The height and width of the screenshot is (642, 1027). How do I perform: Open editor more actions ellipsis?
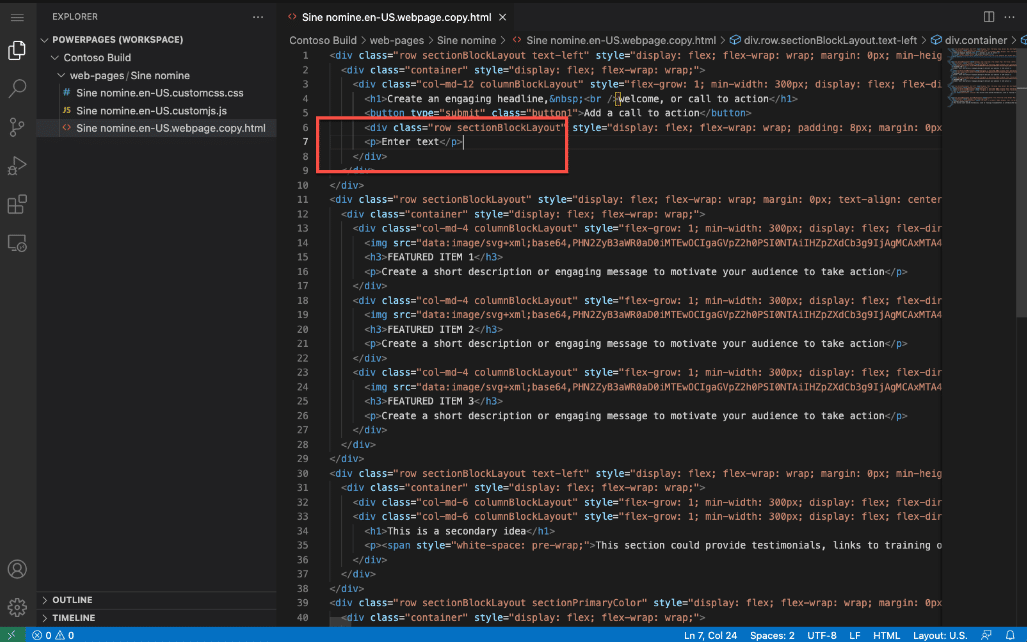(1009, 17)
